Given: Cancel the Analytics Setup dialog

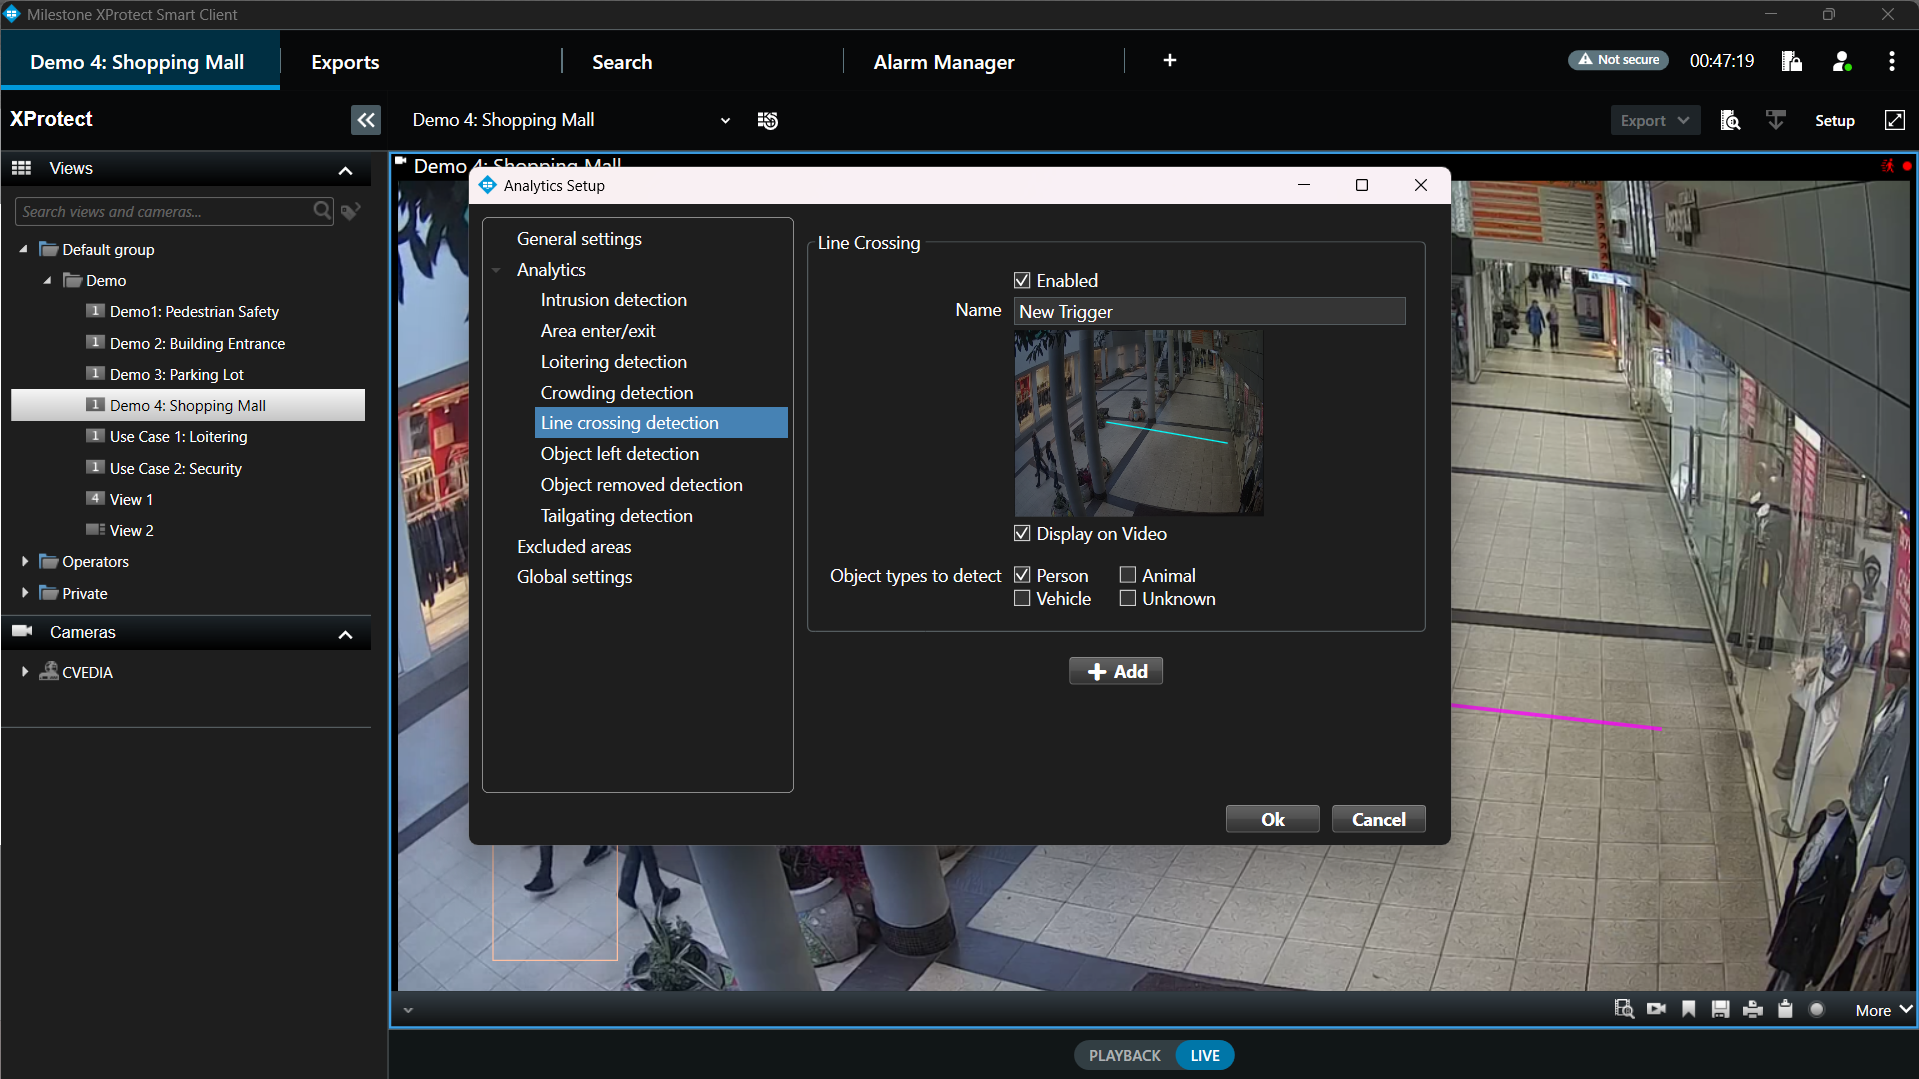Looking at the screenshot, I should [x=1378, y=819].
